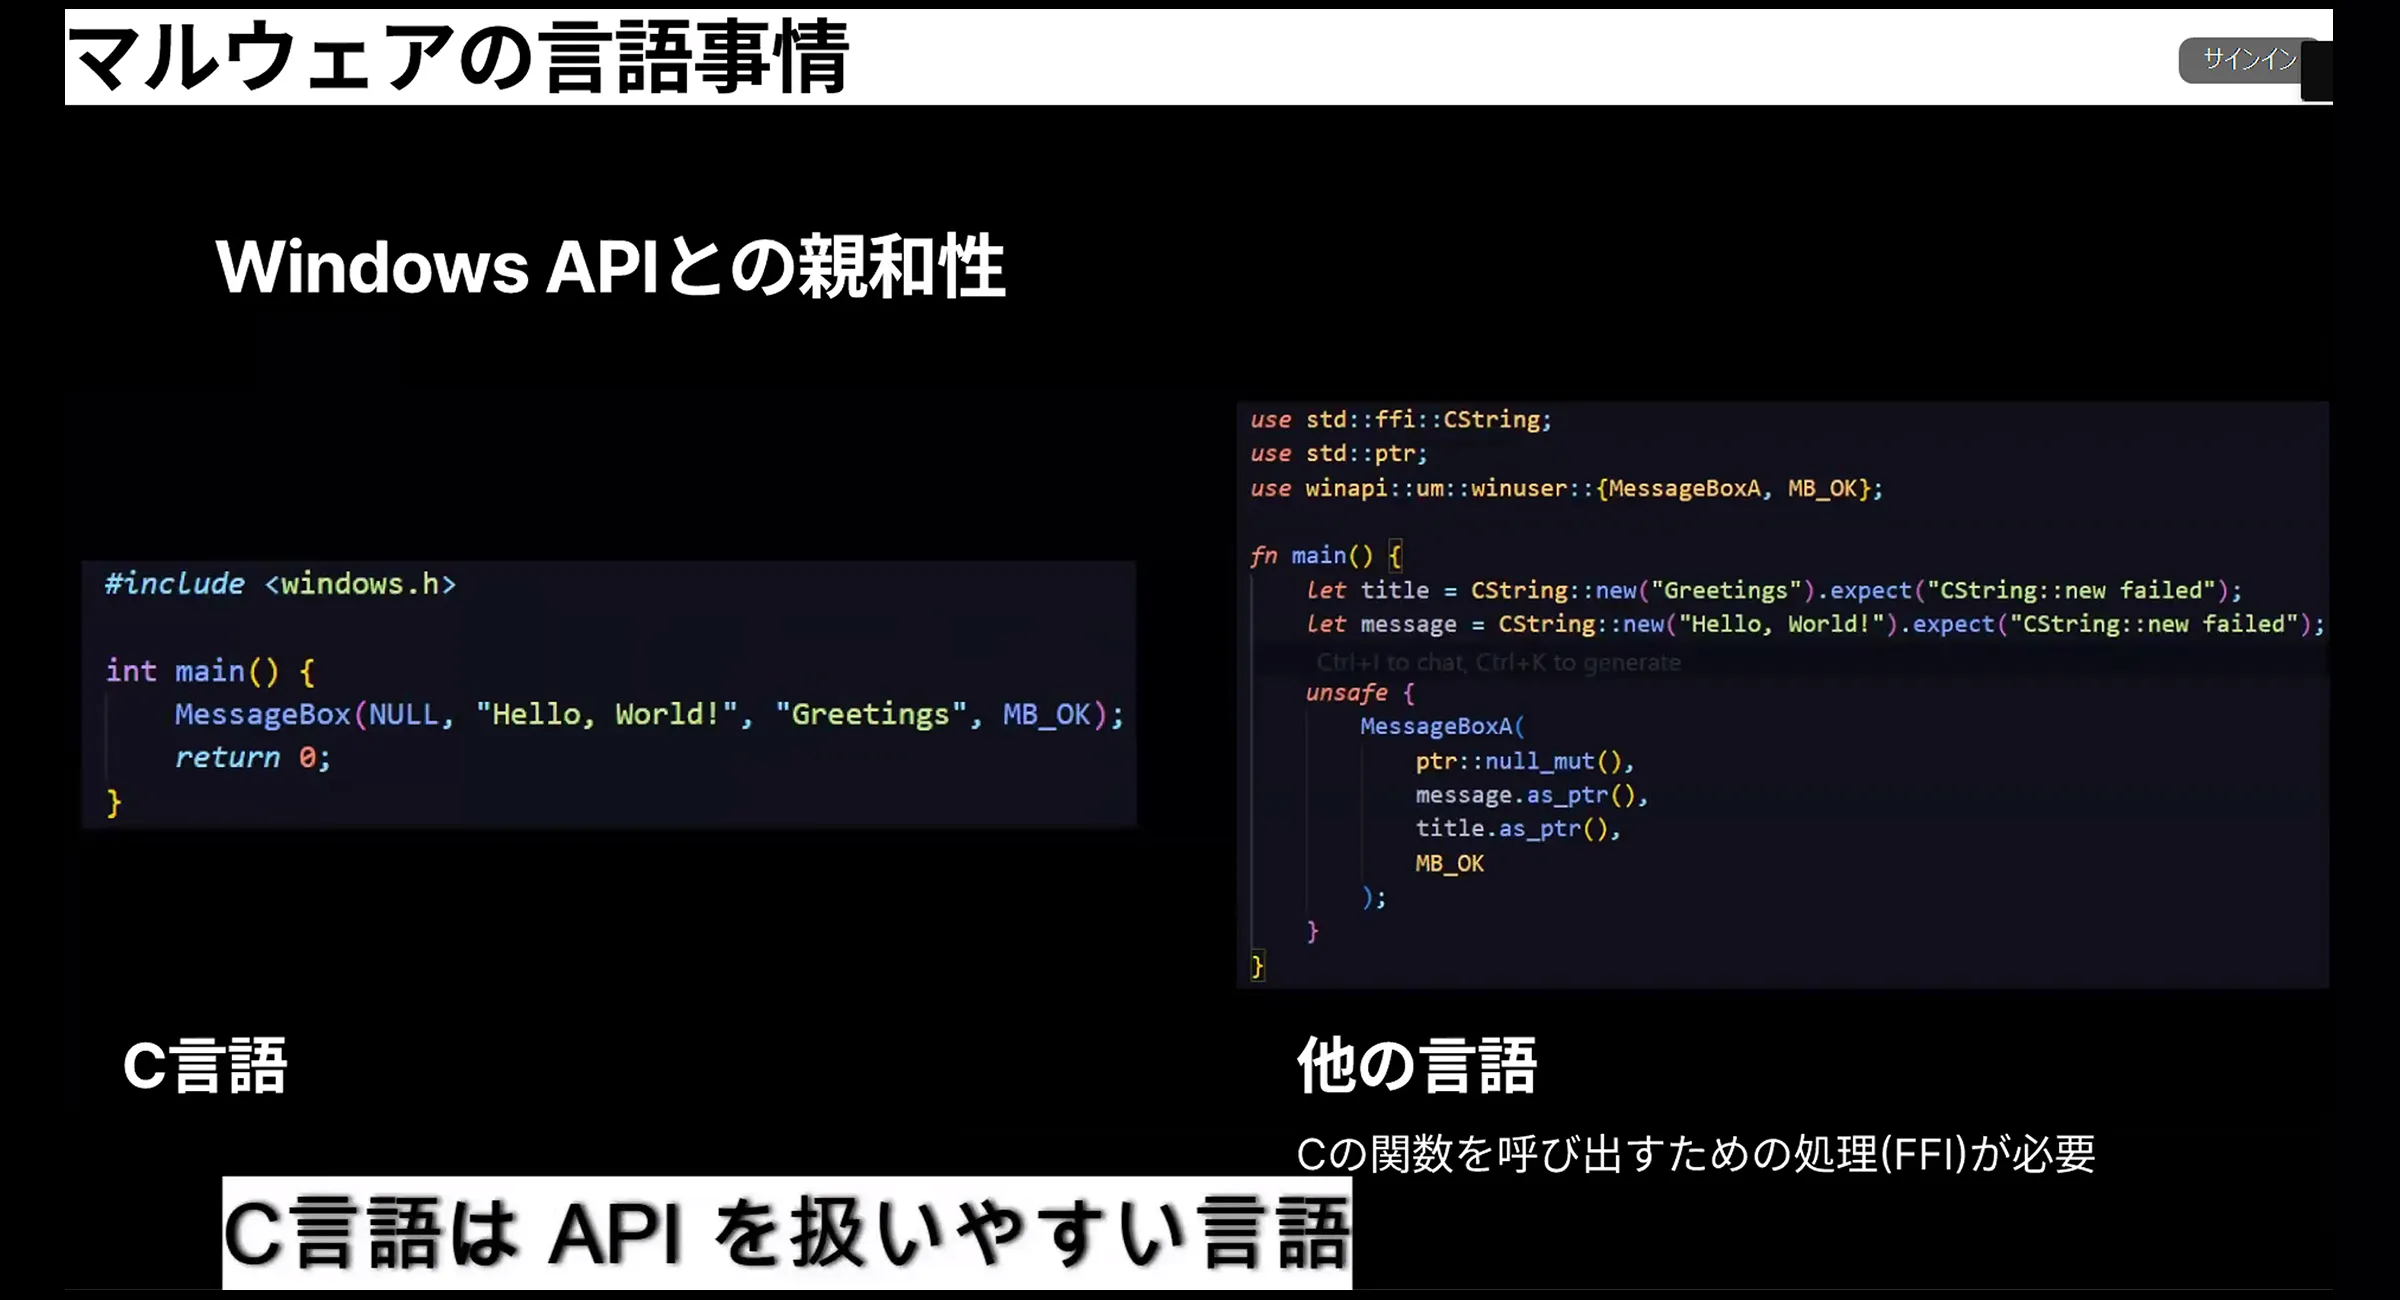The height and width of the screenshot is (1300, 2400).
Task: Click the use std::ffi::CString line
Action: pyautogui.click(x=1400, y=420)
